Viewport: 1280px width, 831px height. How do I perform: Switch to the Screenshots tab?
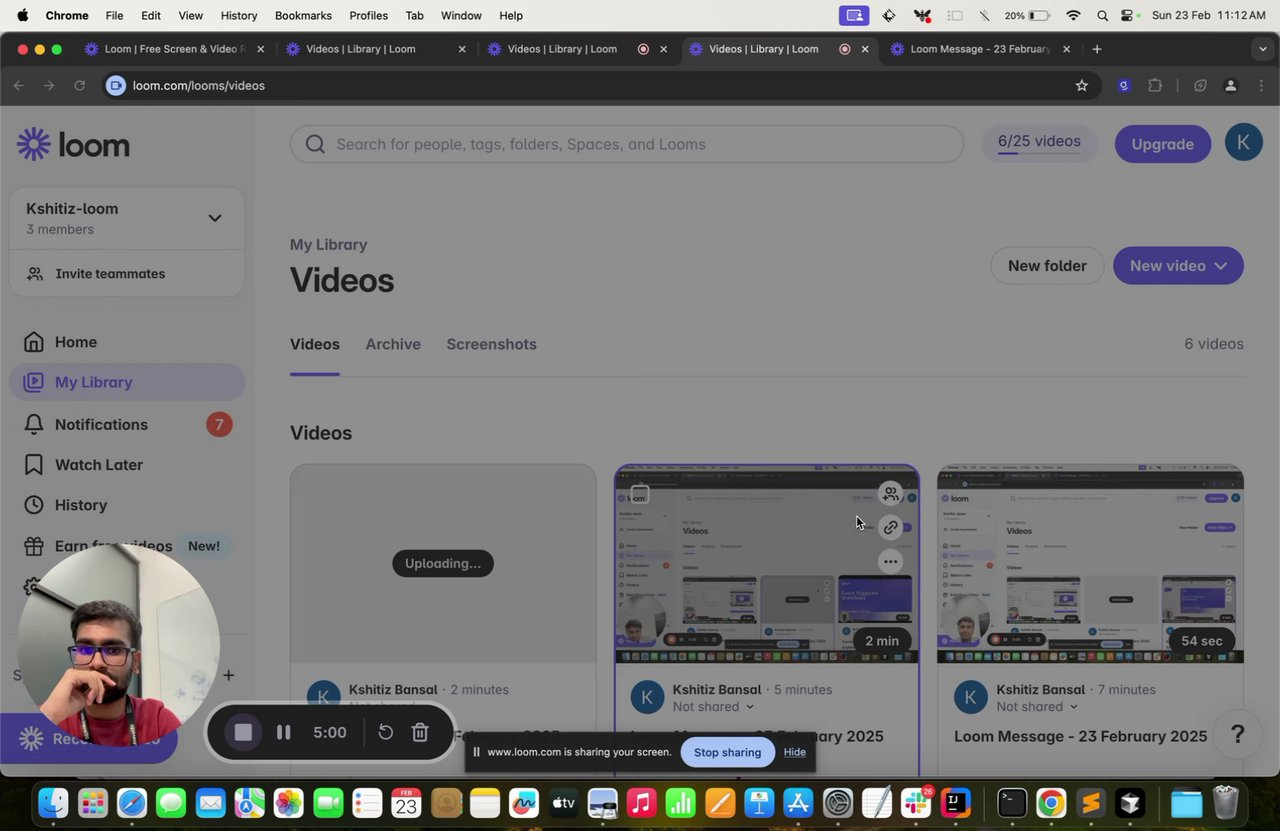[491, 344]
